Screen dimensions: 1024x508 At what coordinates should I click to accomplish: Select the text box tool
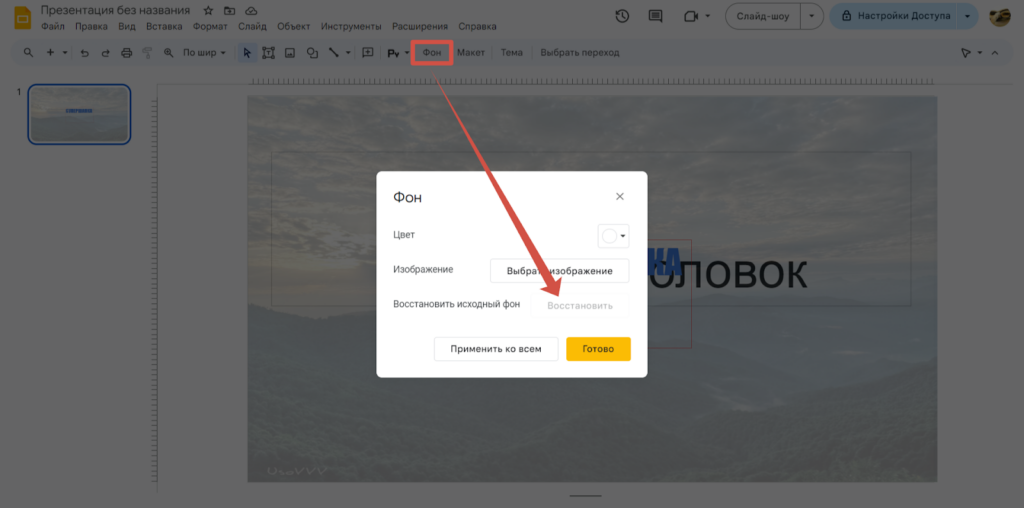pos(268,53)
